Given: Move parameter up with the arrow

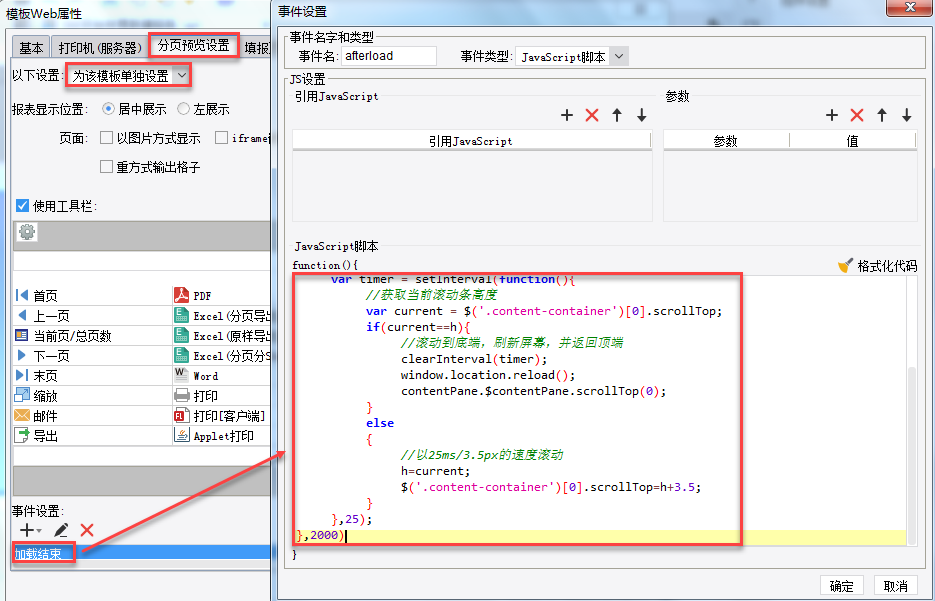Looking at the screenshot, I should (x=882, y=115).
